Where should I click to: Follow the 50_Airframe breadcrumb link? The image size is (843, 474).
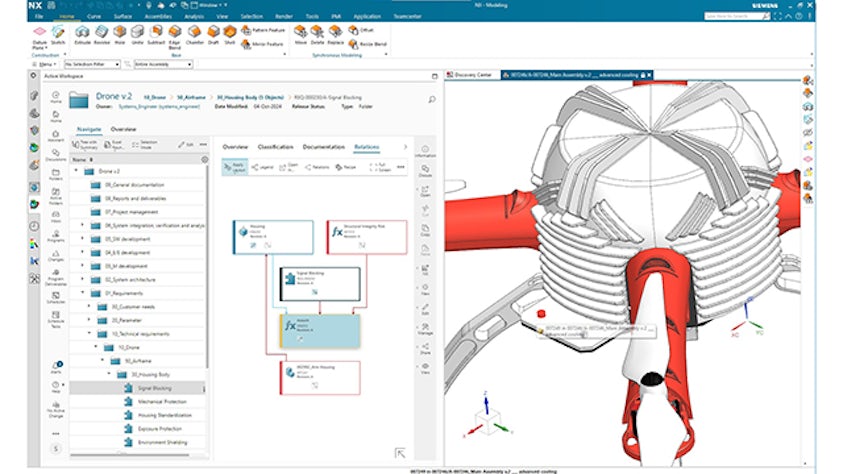[x=192, y=97]
